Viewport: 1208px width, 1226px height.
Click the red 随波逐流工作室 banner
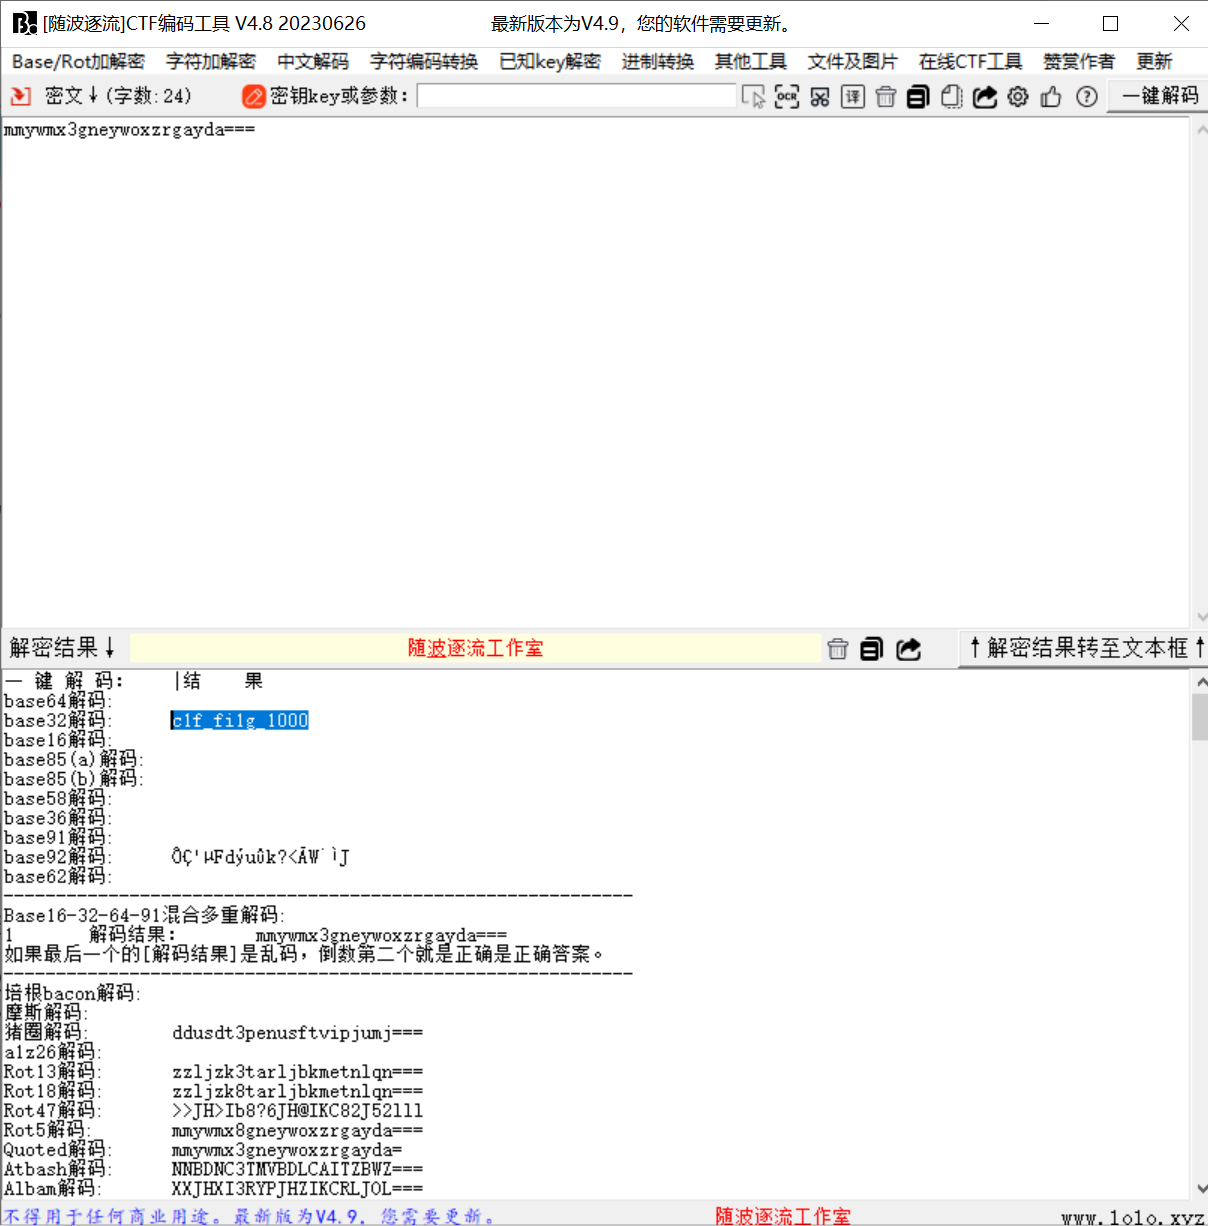tap(475, 648)
